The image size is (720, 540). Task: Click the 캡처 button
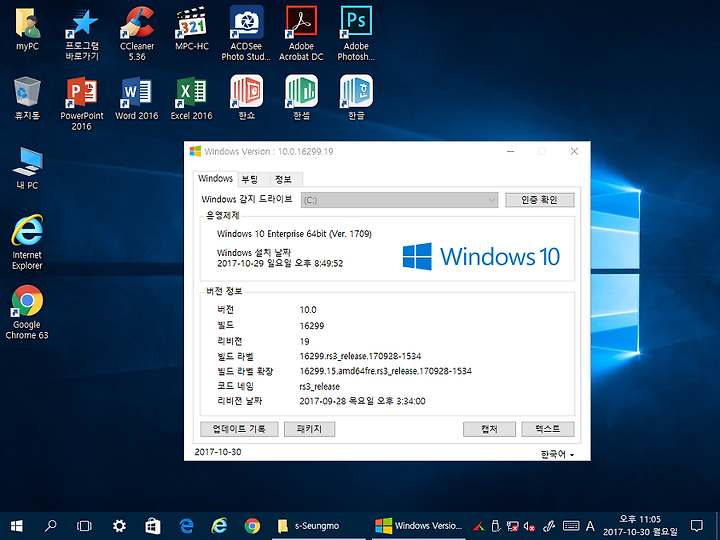point(489,429)
